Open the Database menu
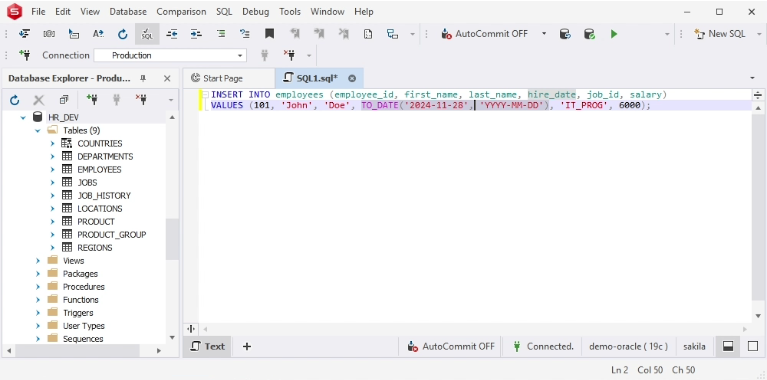 tap(128, 12)
